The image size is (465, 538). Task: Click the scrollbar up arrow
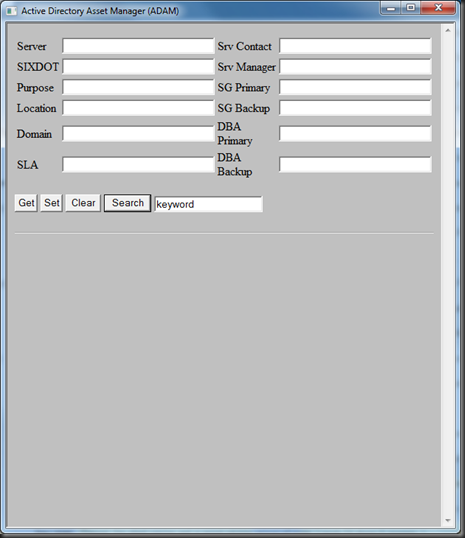click(447, 31)
